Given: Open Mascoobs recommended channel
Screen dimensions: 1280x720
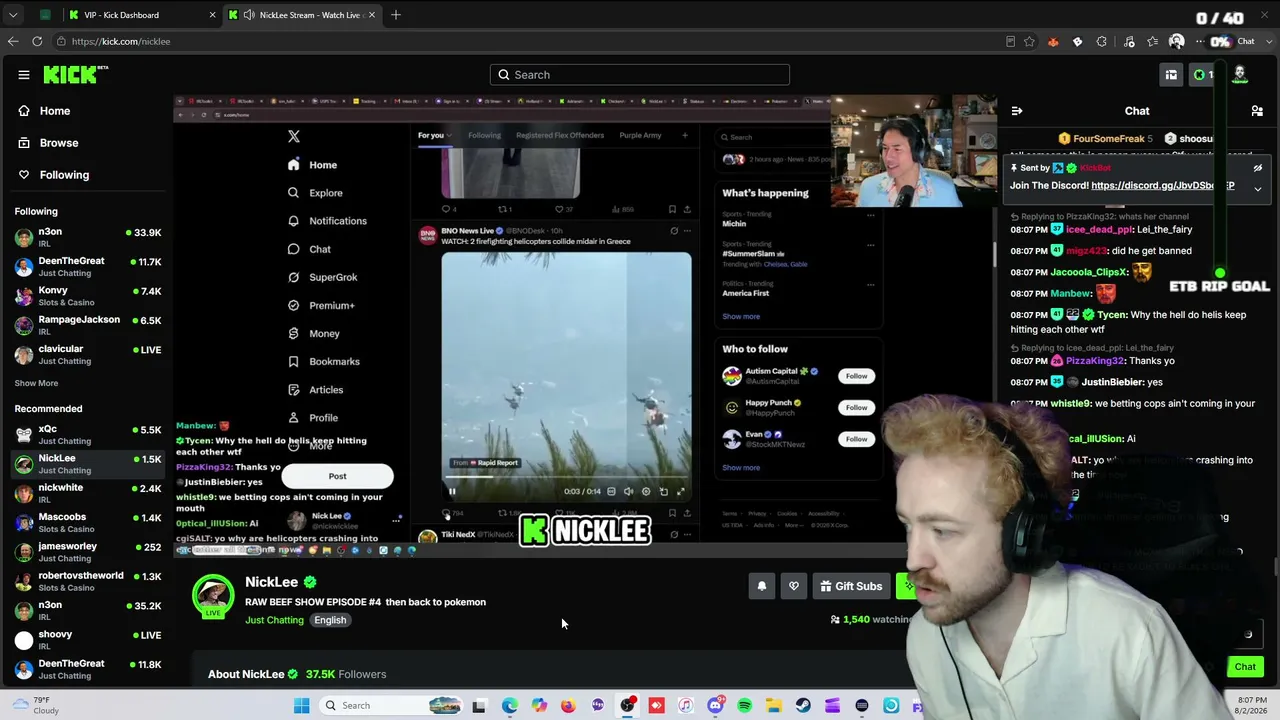Looking at the screenshot, I should tap(88, 523).
